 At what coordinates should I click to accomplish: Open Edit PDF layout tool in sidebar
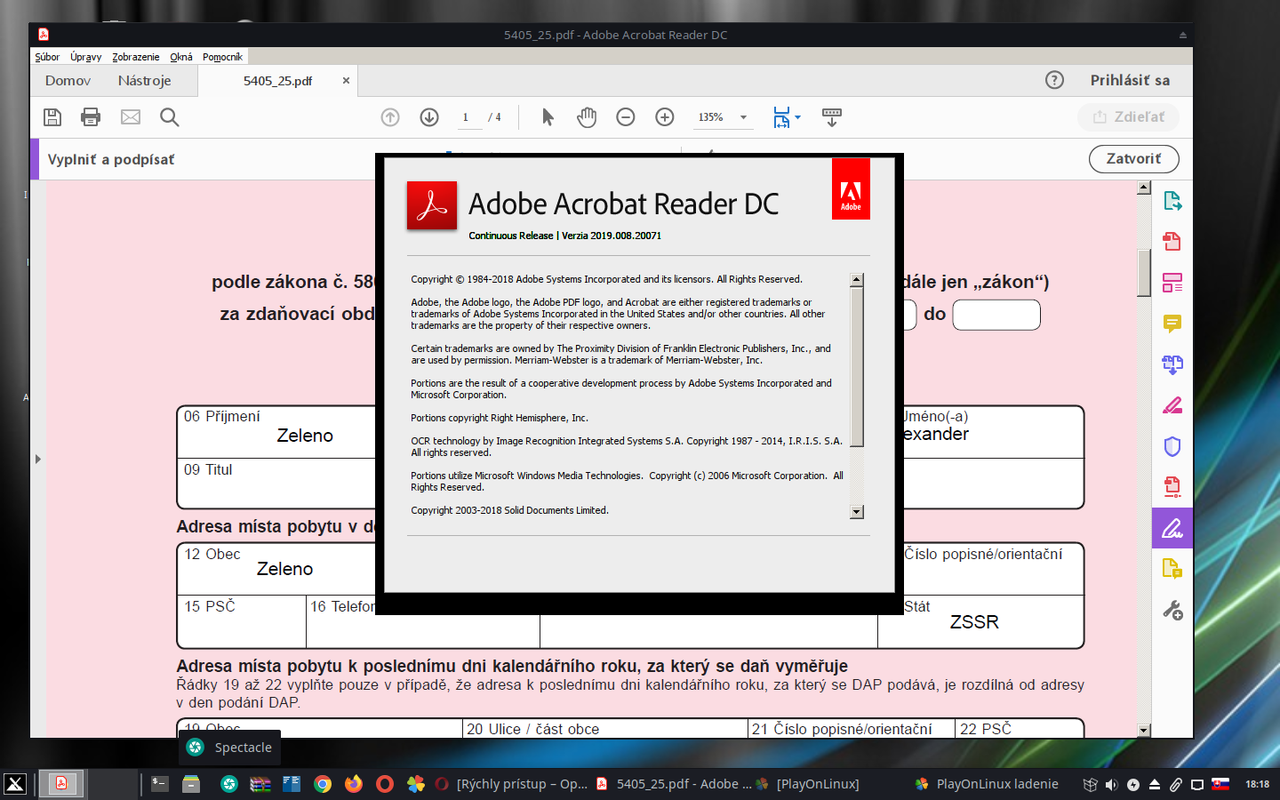click(1172, 283)
